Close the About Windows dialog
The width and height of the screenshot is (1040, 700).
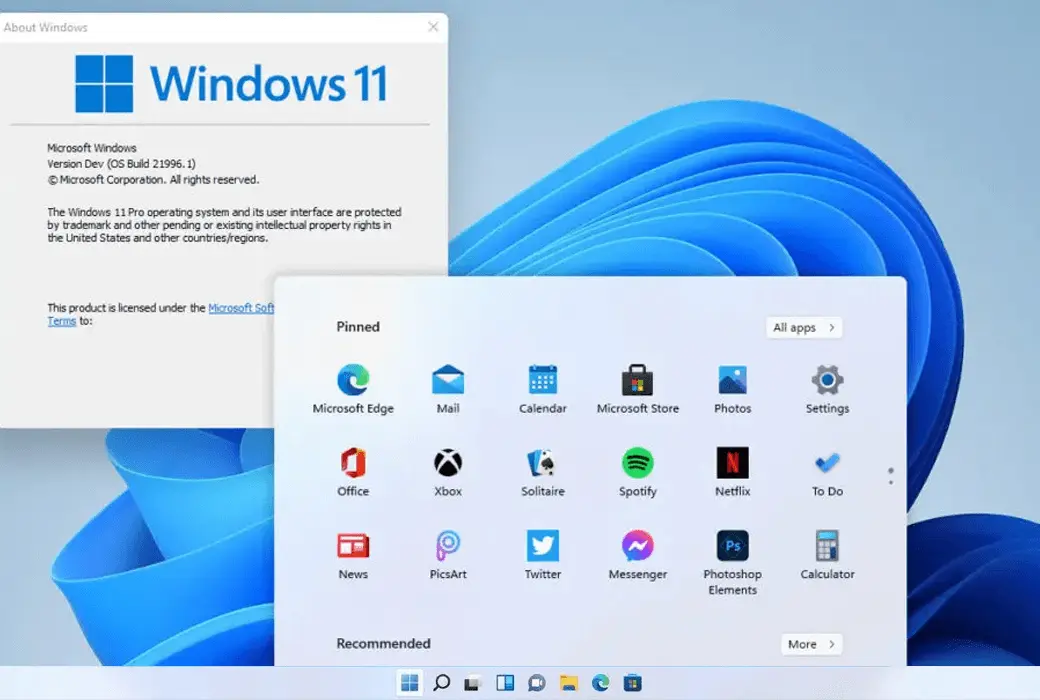pyautogui.click(x=433, y=27)
